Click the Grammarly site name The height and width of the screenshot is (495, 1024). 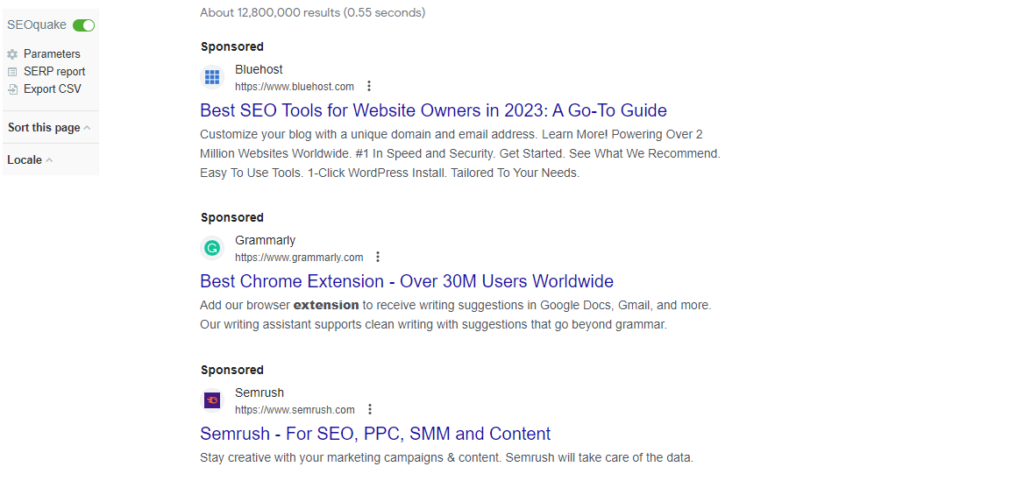265,240
